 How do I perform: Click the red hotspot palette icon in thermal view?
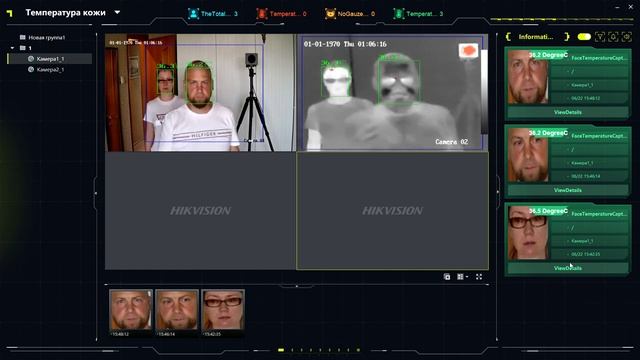tap(469, 51)
